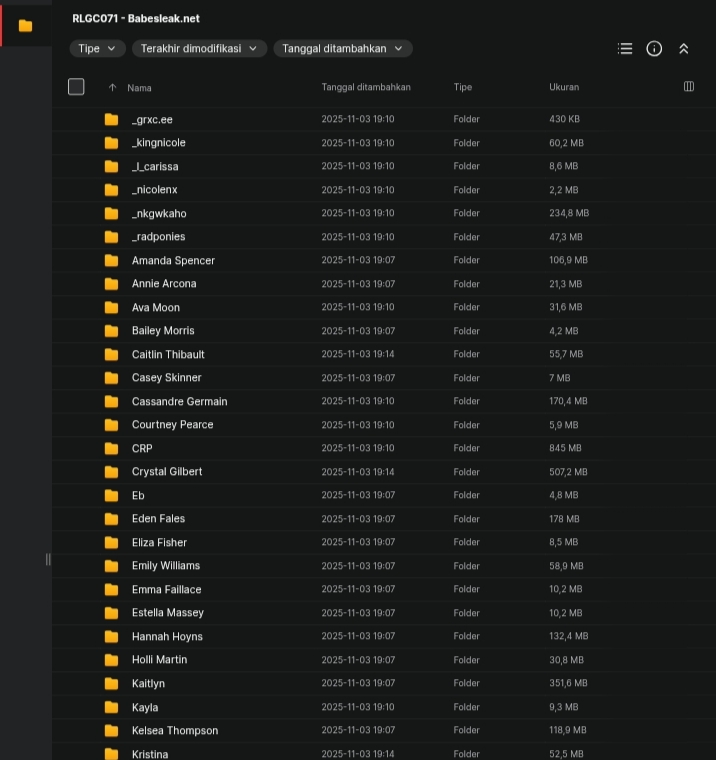This screenshot has height=760, width=716.
Task: Click the size value 9,3 MB
Action: point(564,707)
